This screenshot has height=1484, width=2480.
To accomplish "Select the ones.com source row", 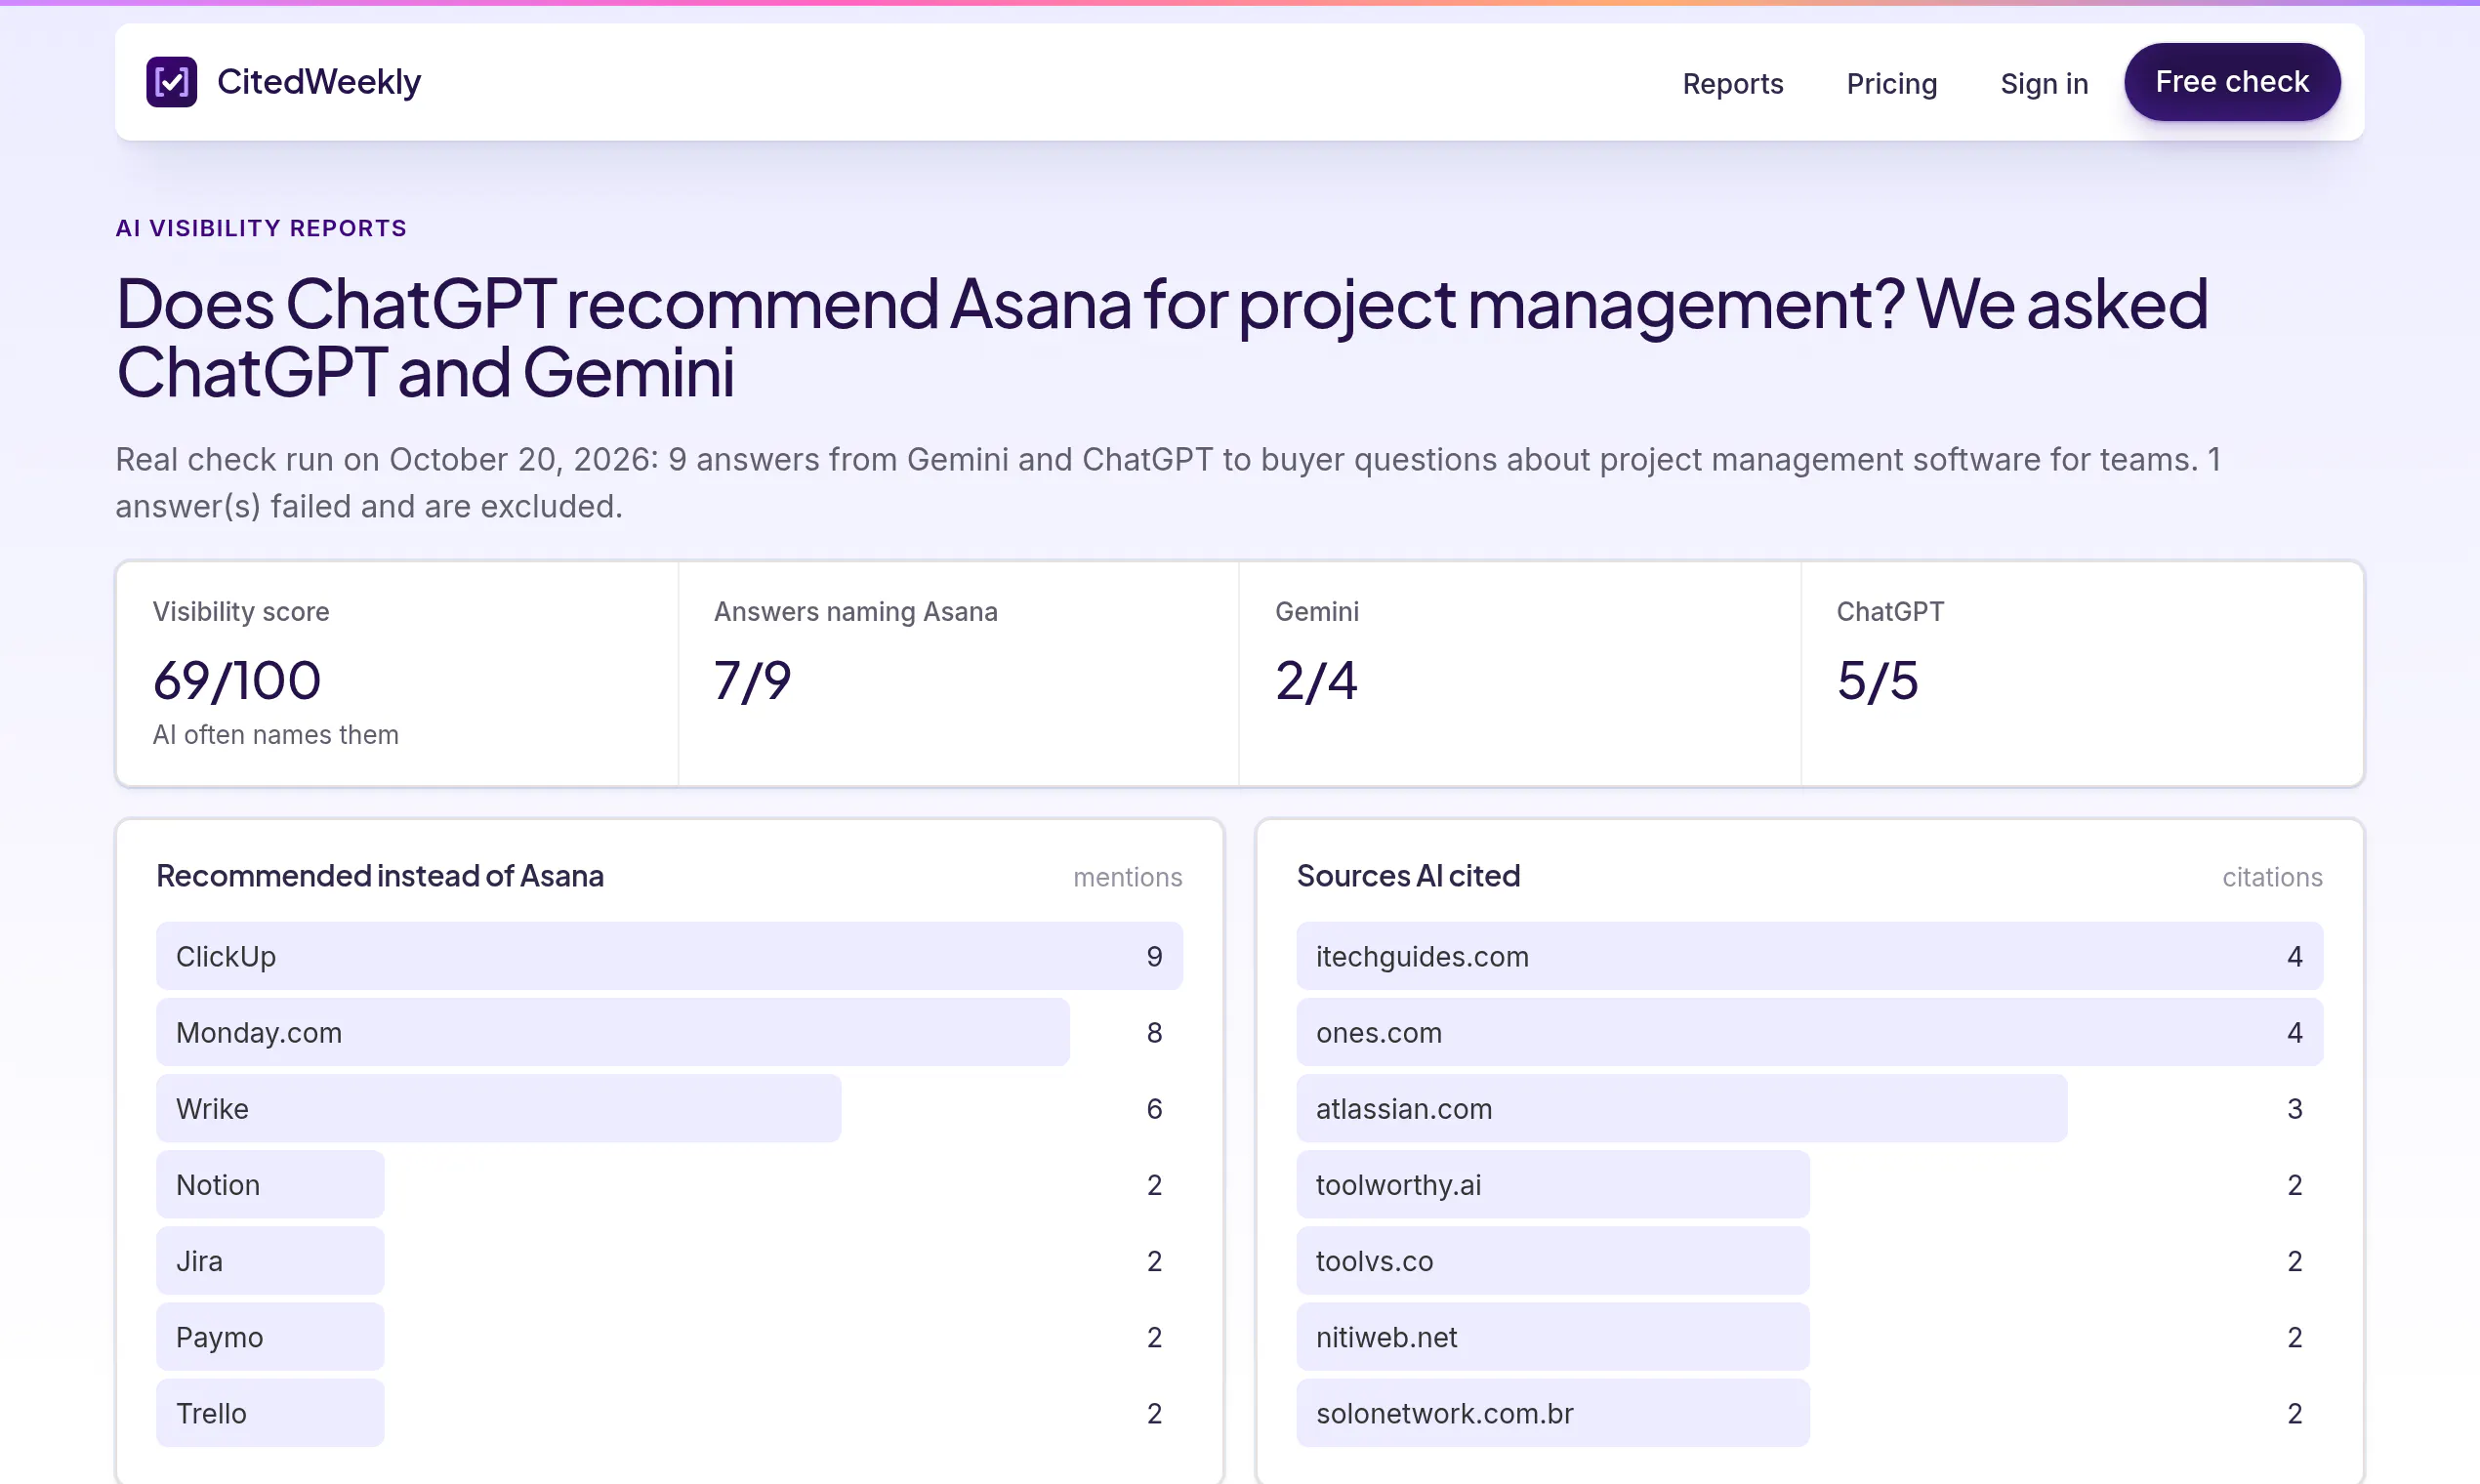I will (1809, 1032).
